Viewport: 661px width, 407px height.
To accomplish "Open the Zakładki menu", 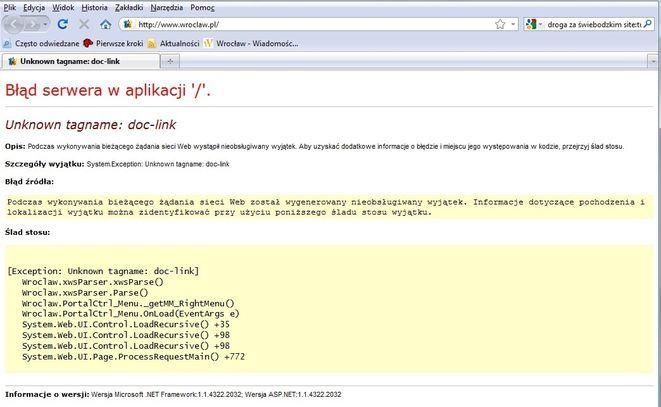I will coord(129,7).
